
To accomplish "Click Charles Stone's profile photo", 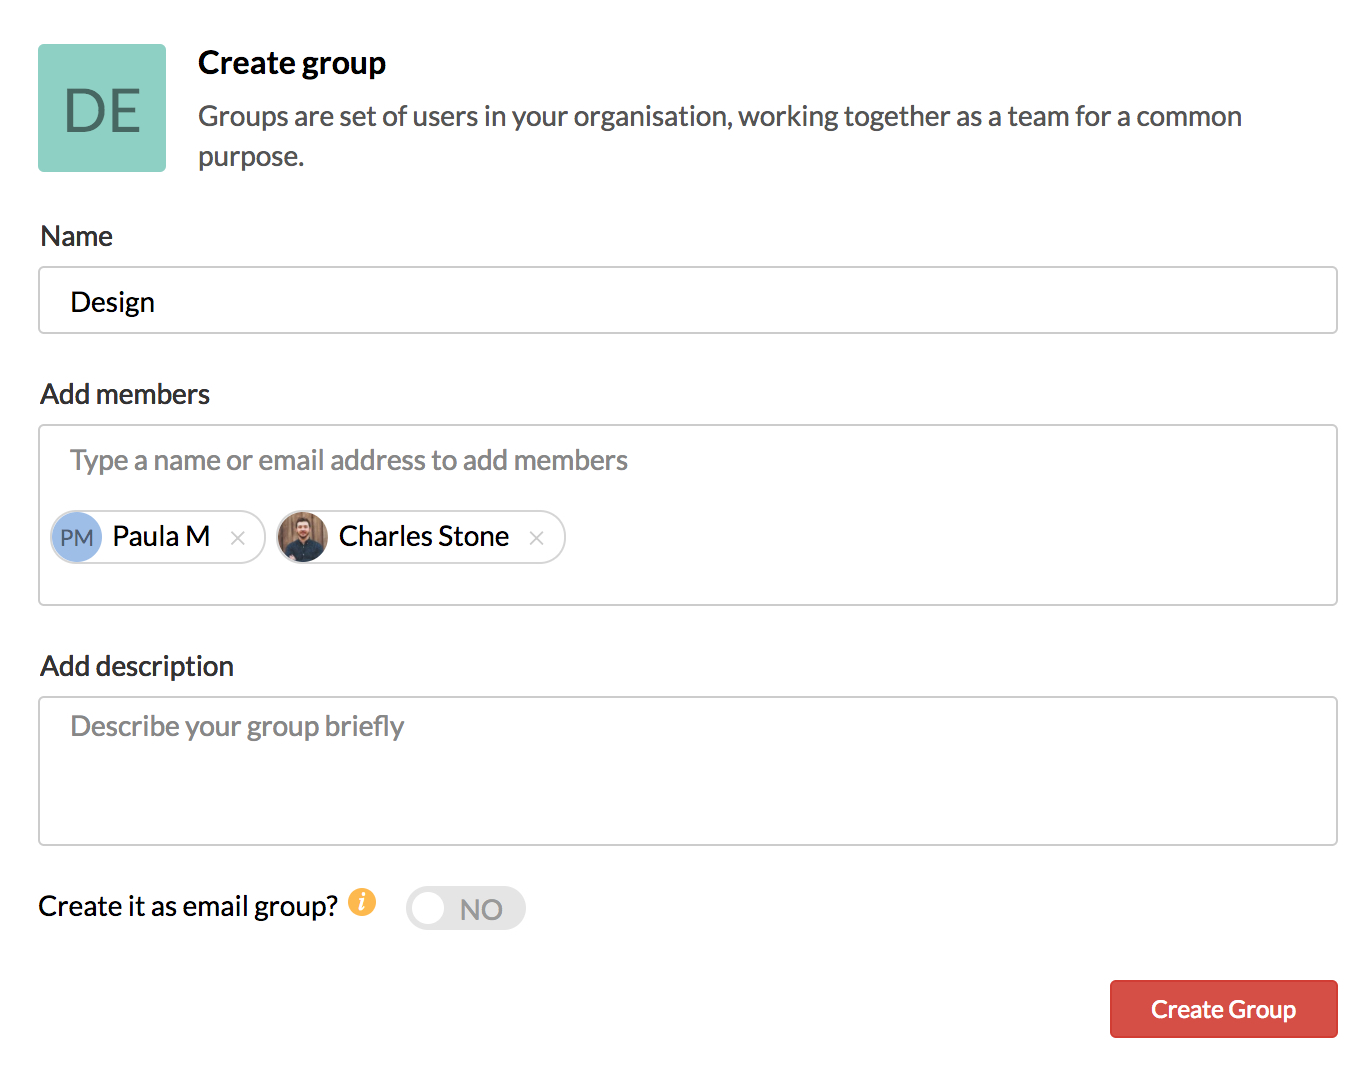I will (x=303, y=538).
